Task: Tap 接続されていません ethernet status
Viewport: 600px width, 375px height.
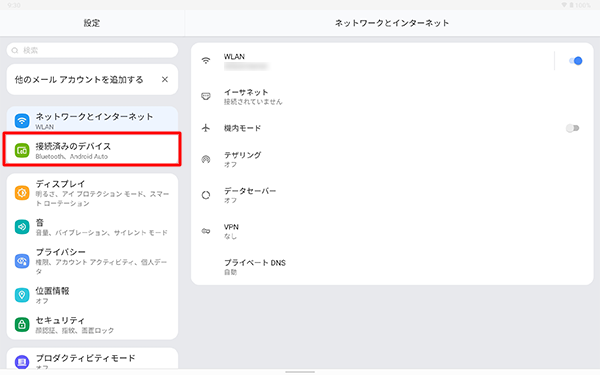Action: [x=253, y=101]
